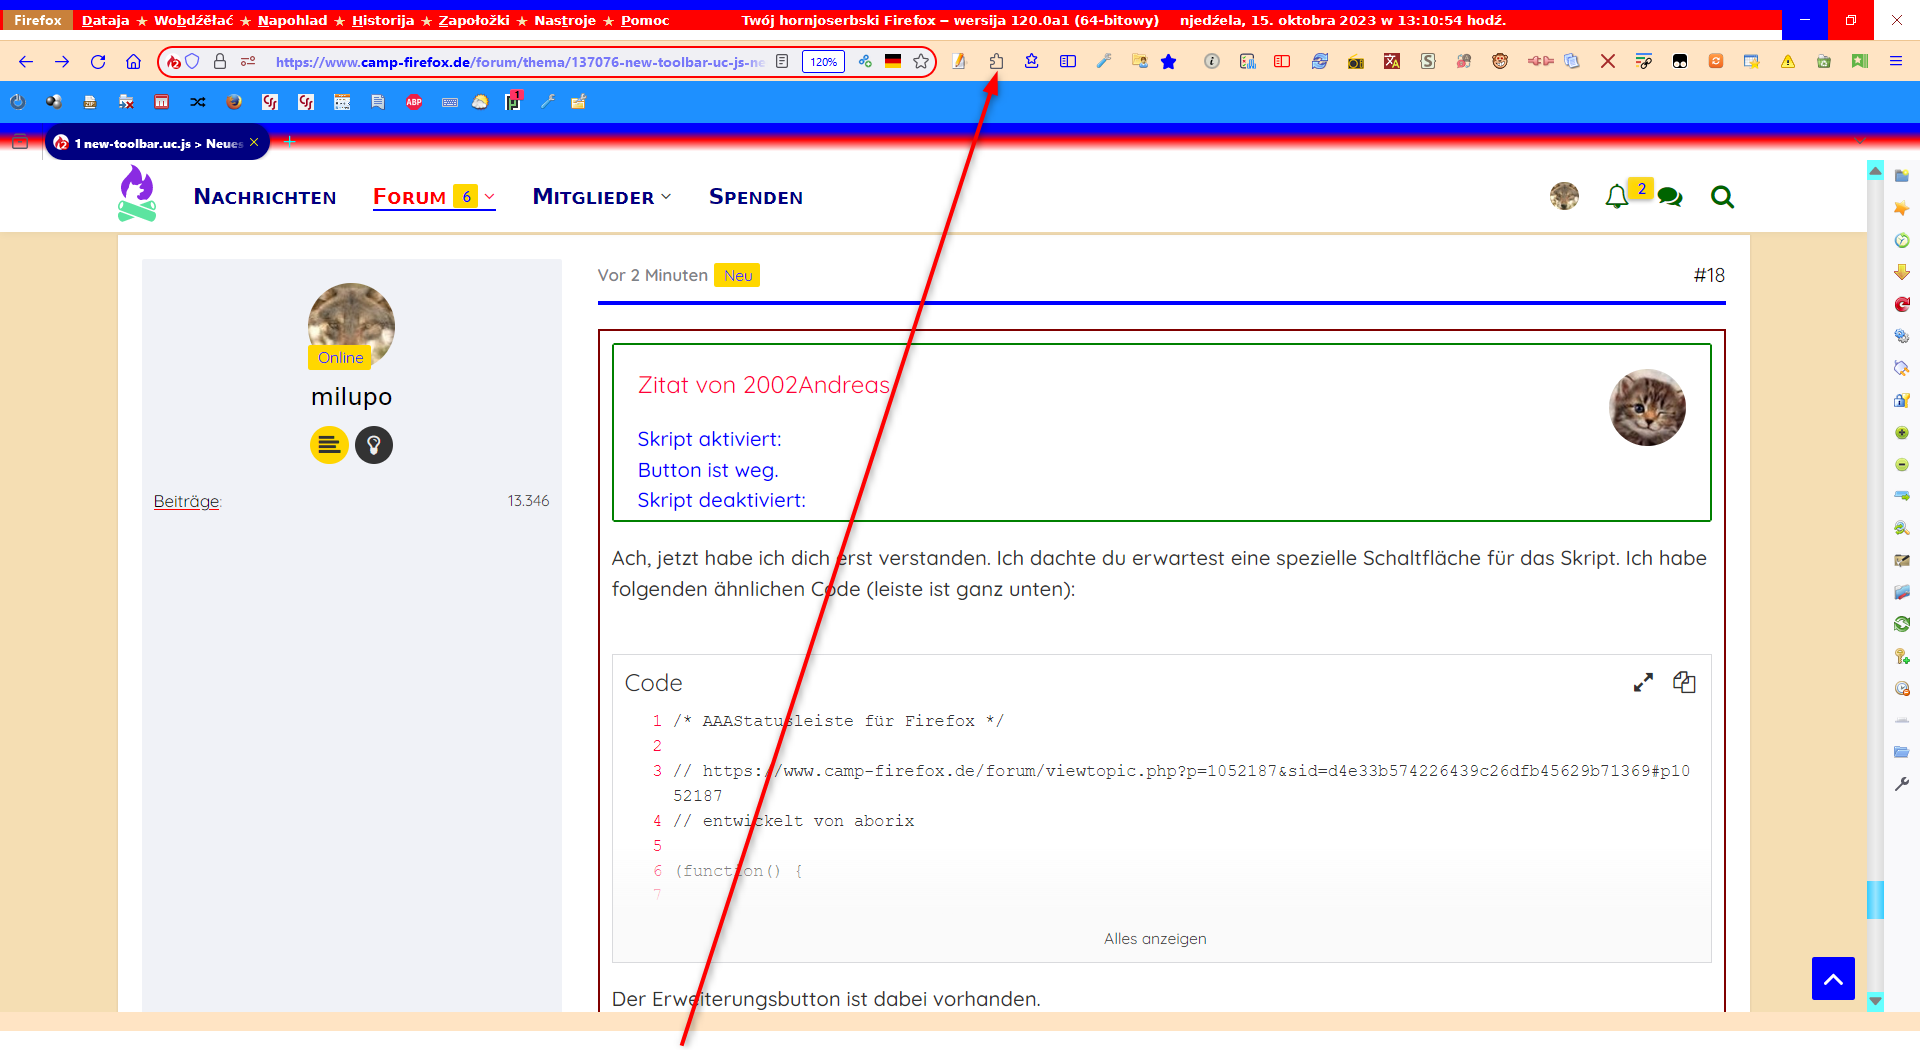Open the Nastroje menu in menu bar
Image resolution: width=1920 pixels, height=1050 pixels.
tap(564, 20)
